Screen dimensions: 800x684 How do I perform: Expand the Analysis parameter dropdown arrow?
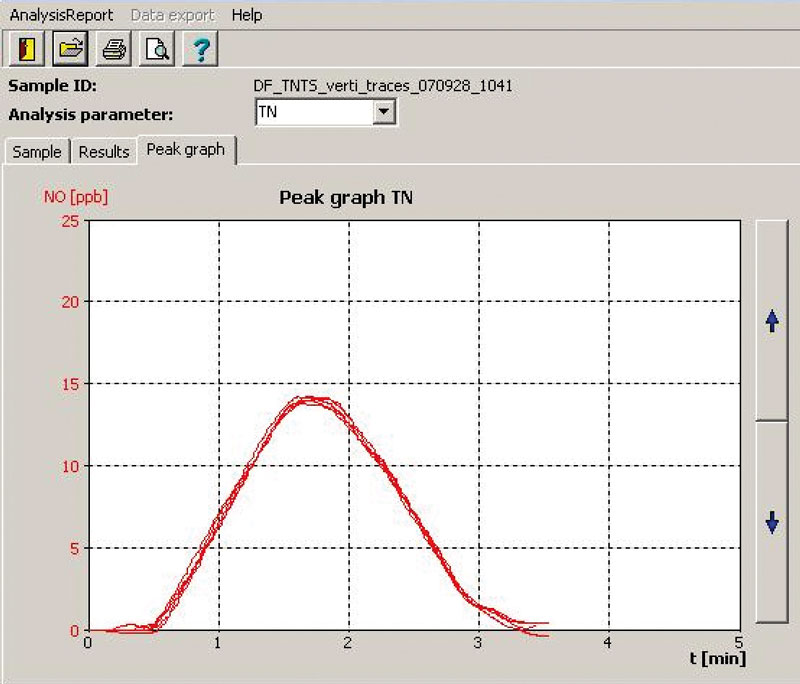384,111
